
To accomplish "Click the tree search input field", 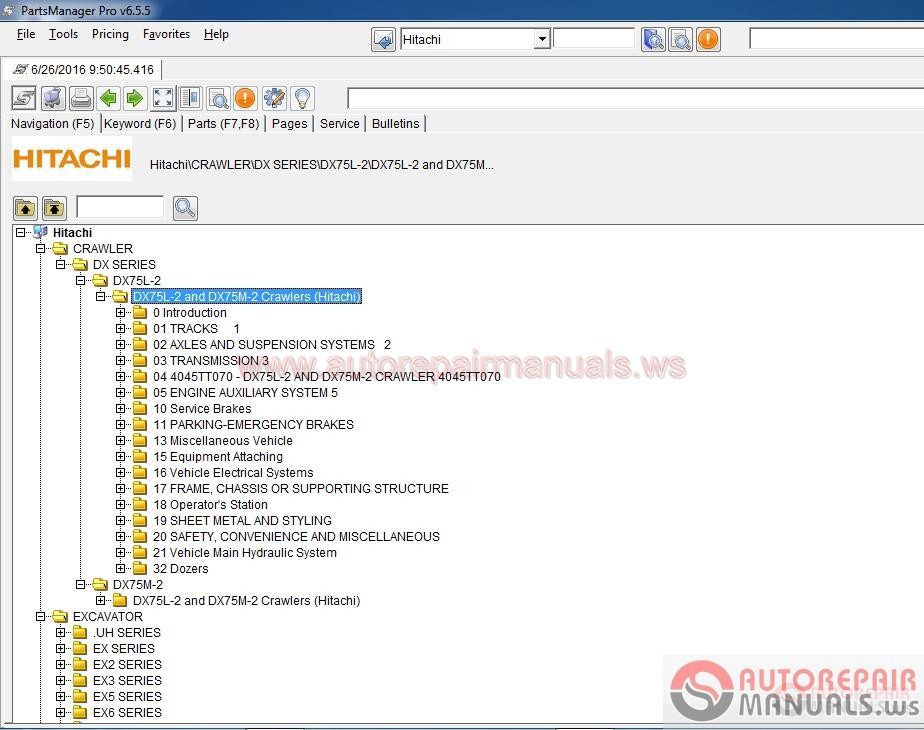I will point(119,207).
